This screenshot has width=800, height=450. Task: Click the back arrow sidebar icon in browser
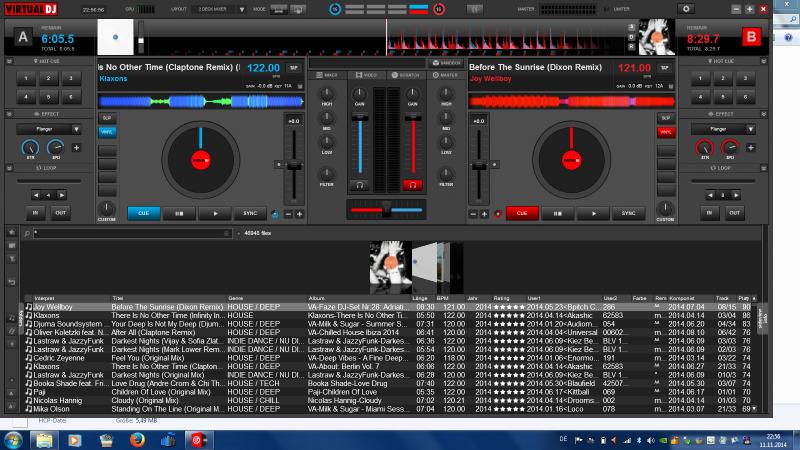tap(12, 282)
